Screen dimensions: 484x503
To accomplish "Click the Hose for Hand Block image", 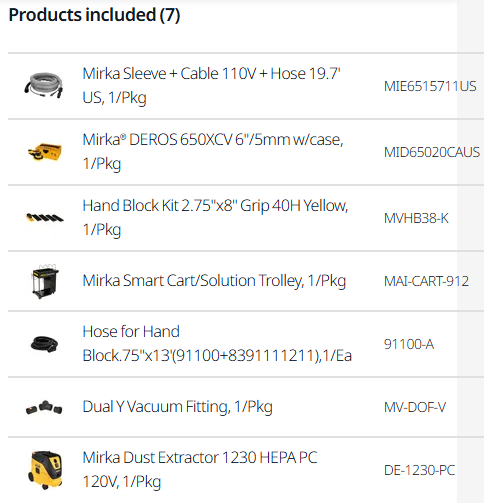I will [44, 344].
